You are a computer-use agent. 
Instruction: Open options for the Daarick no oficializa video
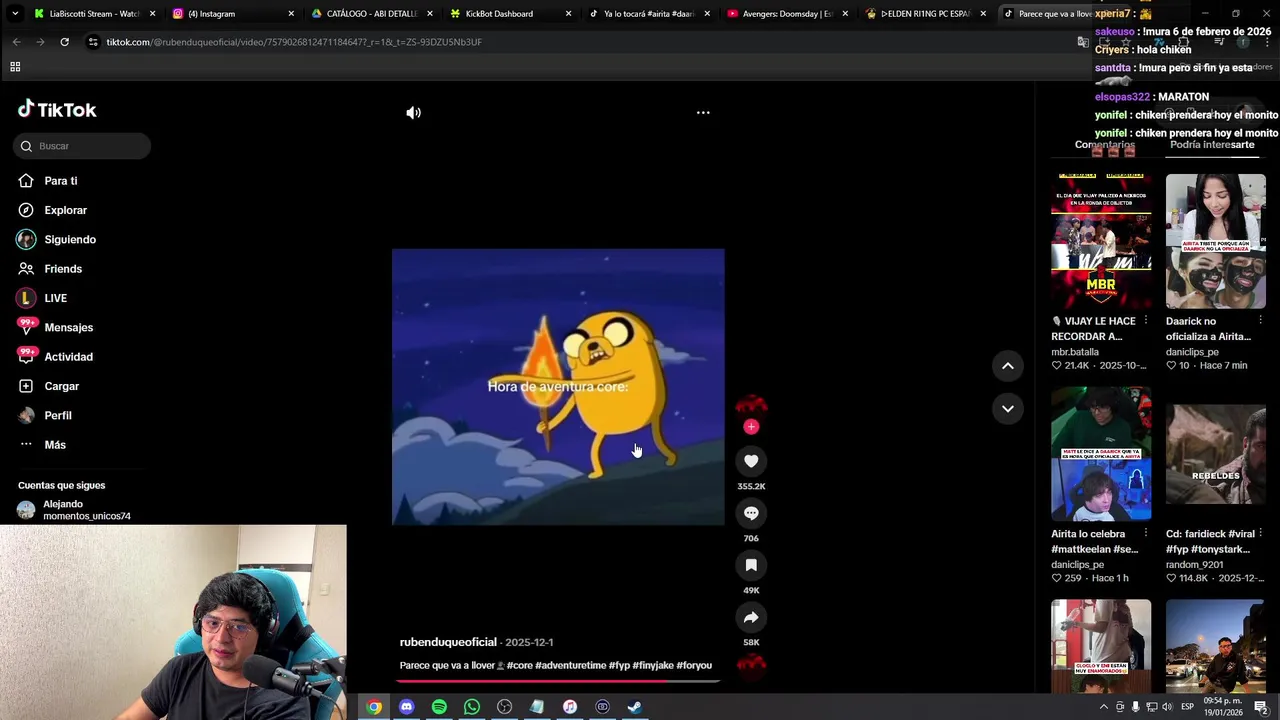[x=1260, y=321]
